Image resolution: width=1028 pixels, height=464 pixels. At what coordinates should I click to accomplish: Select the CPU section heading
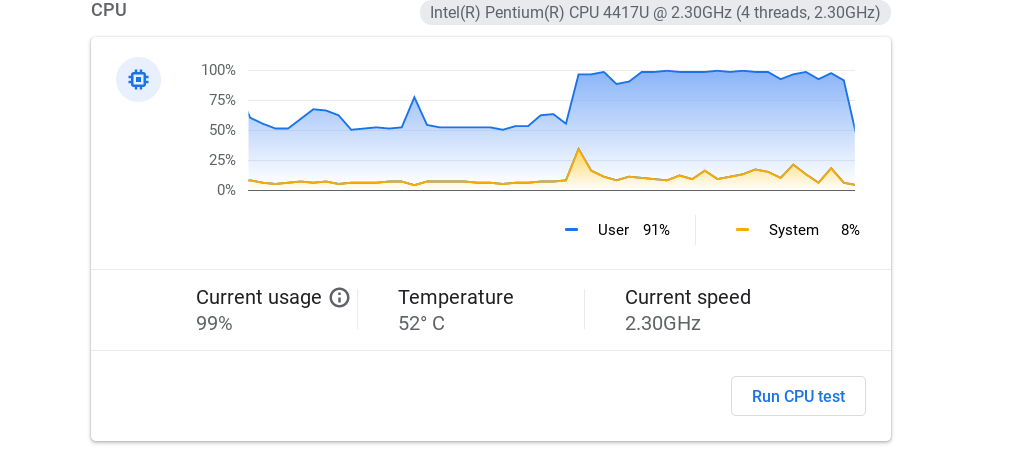point(109,11)
